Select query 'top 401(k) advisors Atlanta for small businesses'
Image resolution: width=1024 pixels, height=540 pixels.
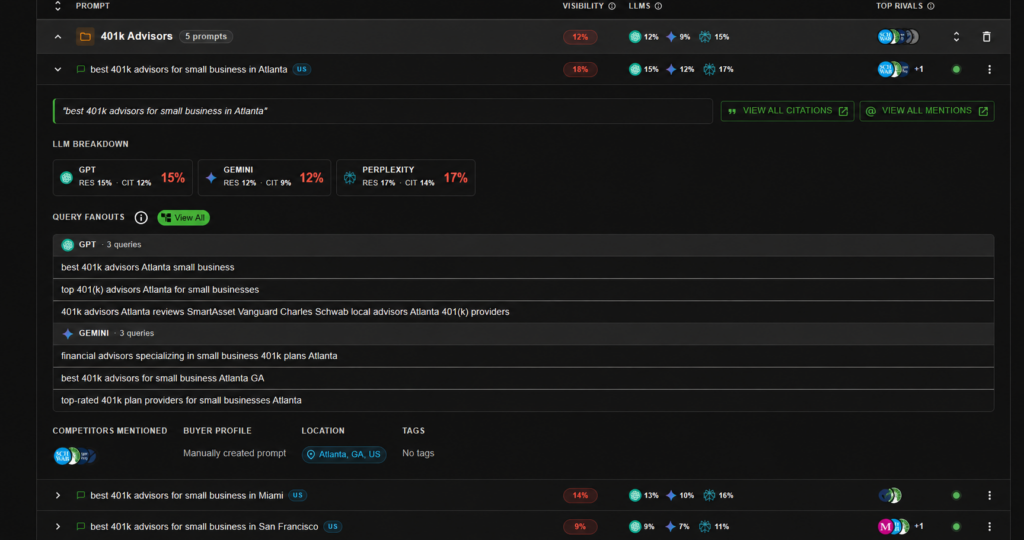tap(523, 289)
